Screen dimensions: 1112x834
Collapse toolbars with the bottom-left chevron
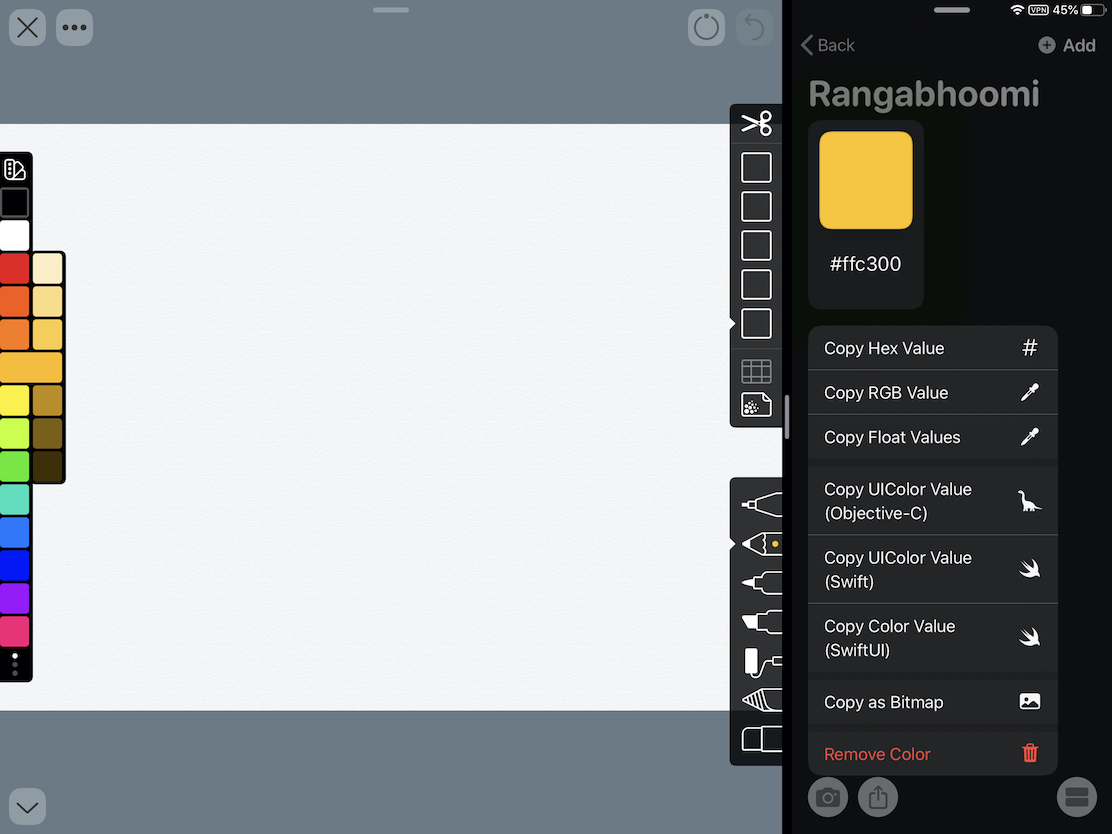point(28,806)
